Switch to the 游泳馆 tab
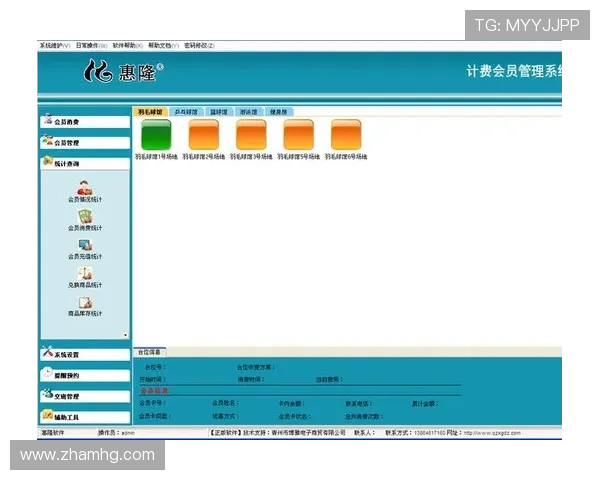 coord(249,112)
